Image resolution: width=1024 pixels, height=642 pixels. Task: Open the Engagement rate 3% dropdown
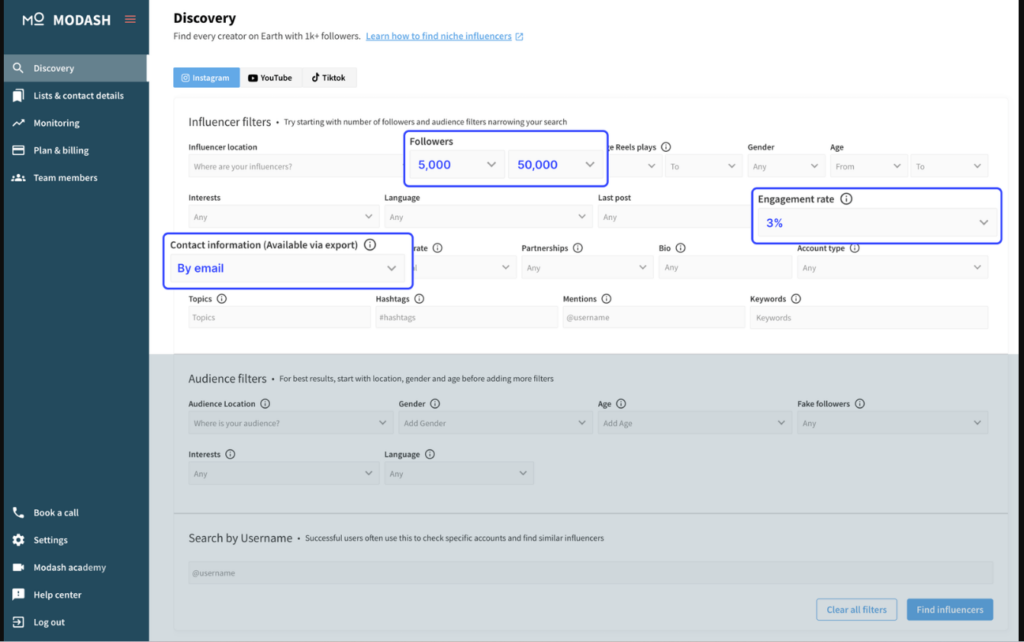876,223
